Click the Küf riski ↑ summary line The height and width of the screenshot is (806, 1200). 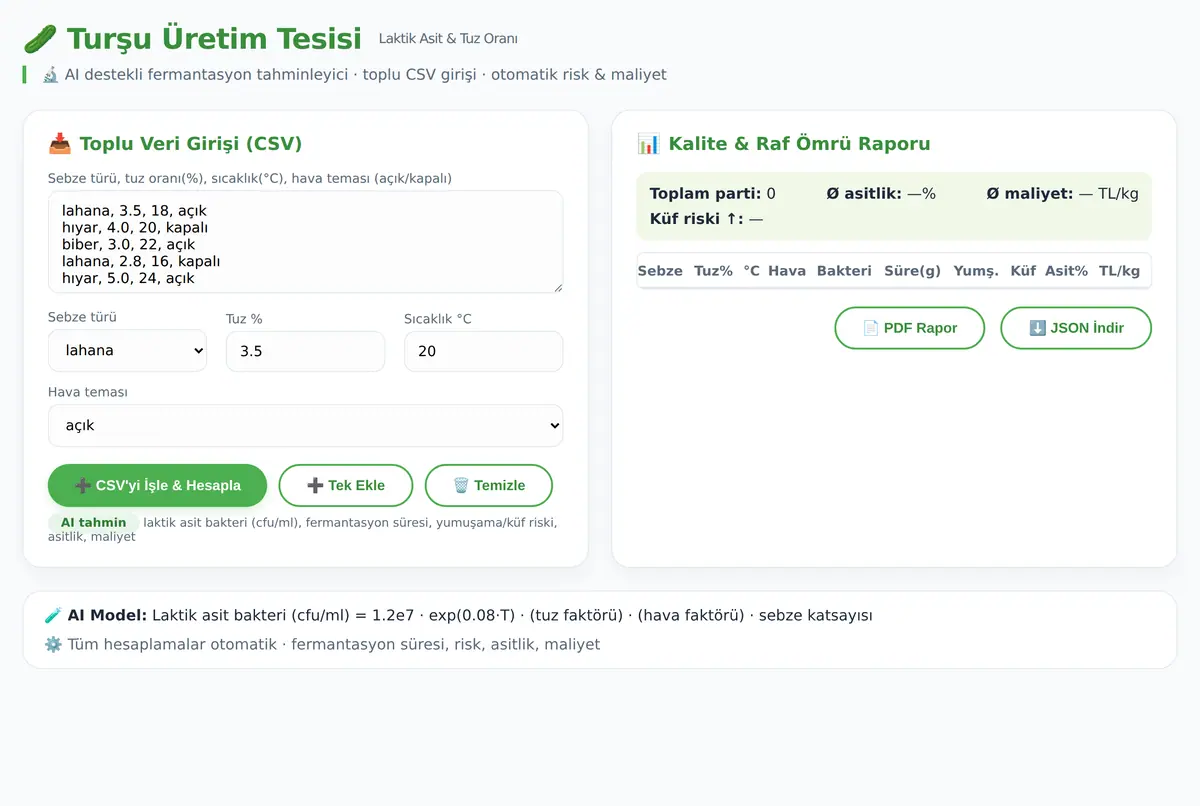706,219
